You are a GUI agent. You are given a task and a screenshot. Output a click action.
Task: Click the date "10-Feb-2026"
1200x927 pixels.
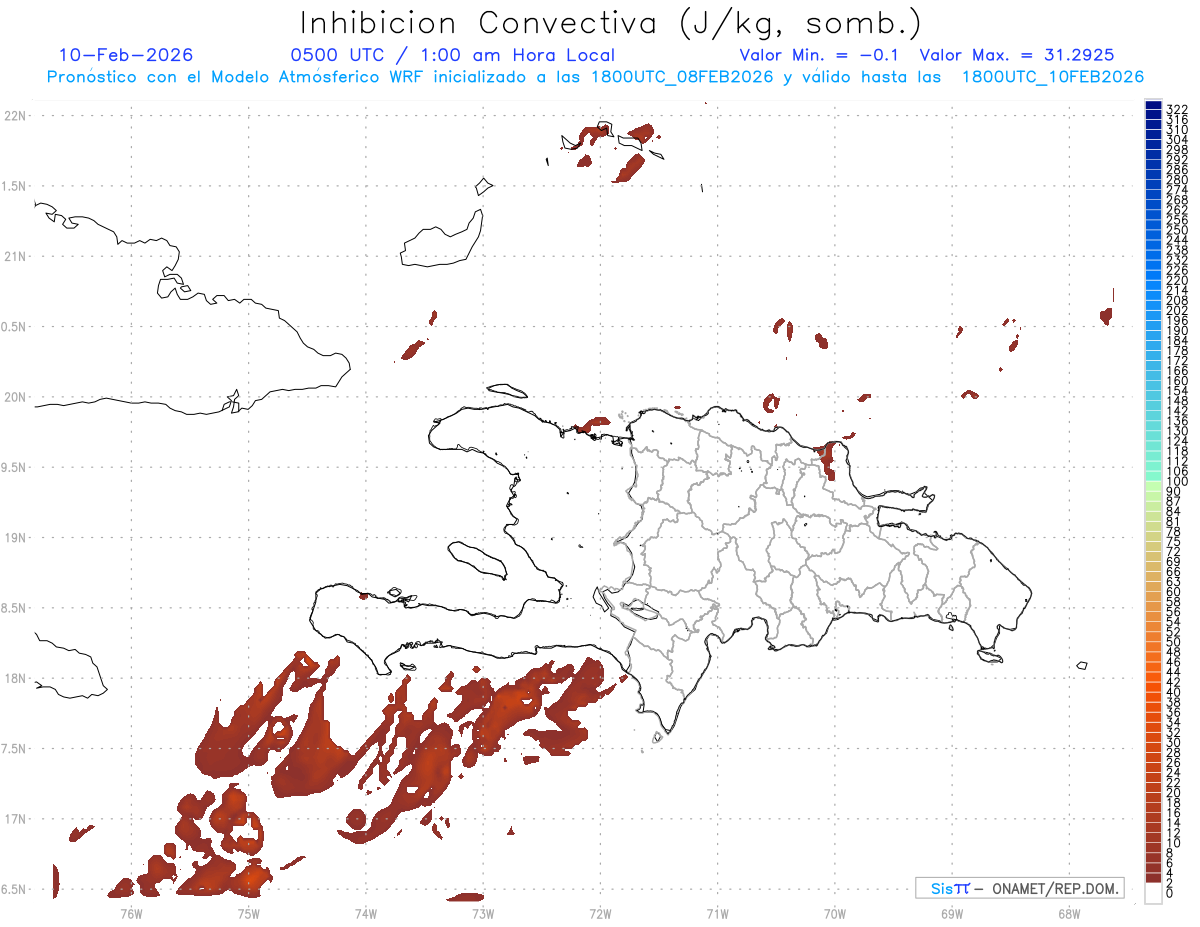pyautogui.click(x=126, y=55)
